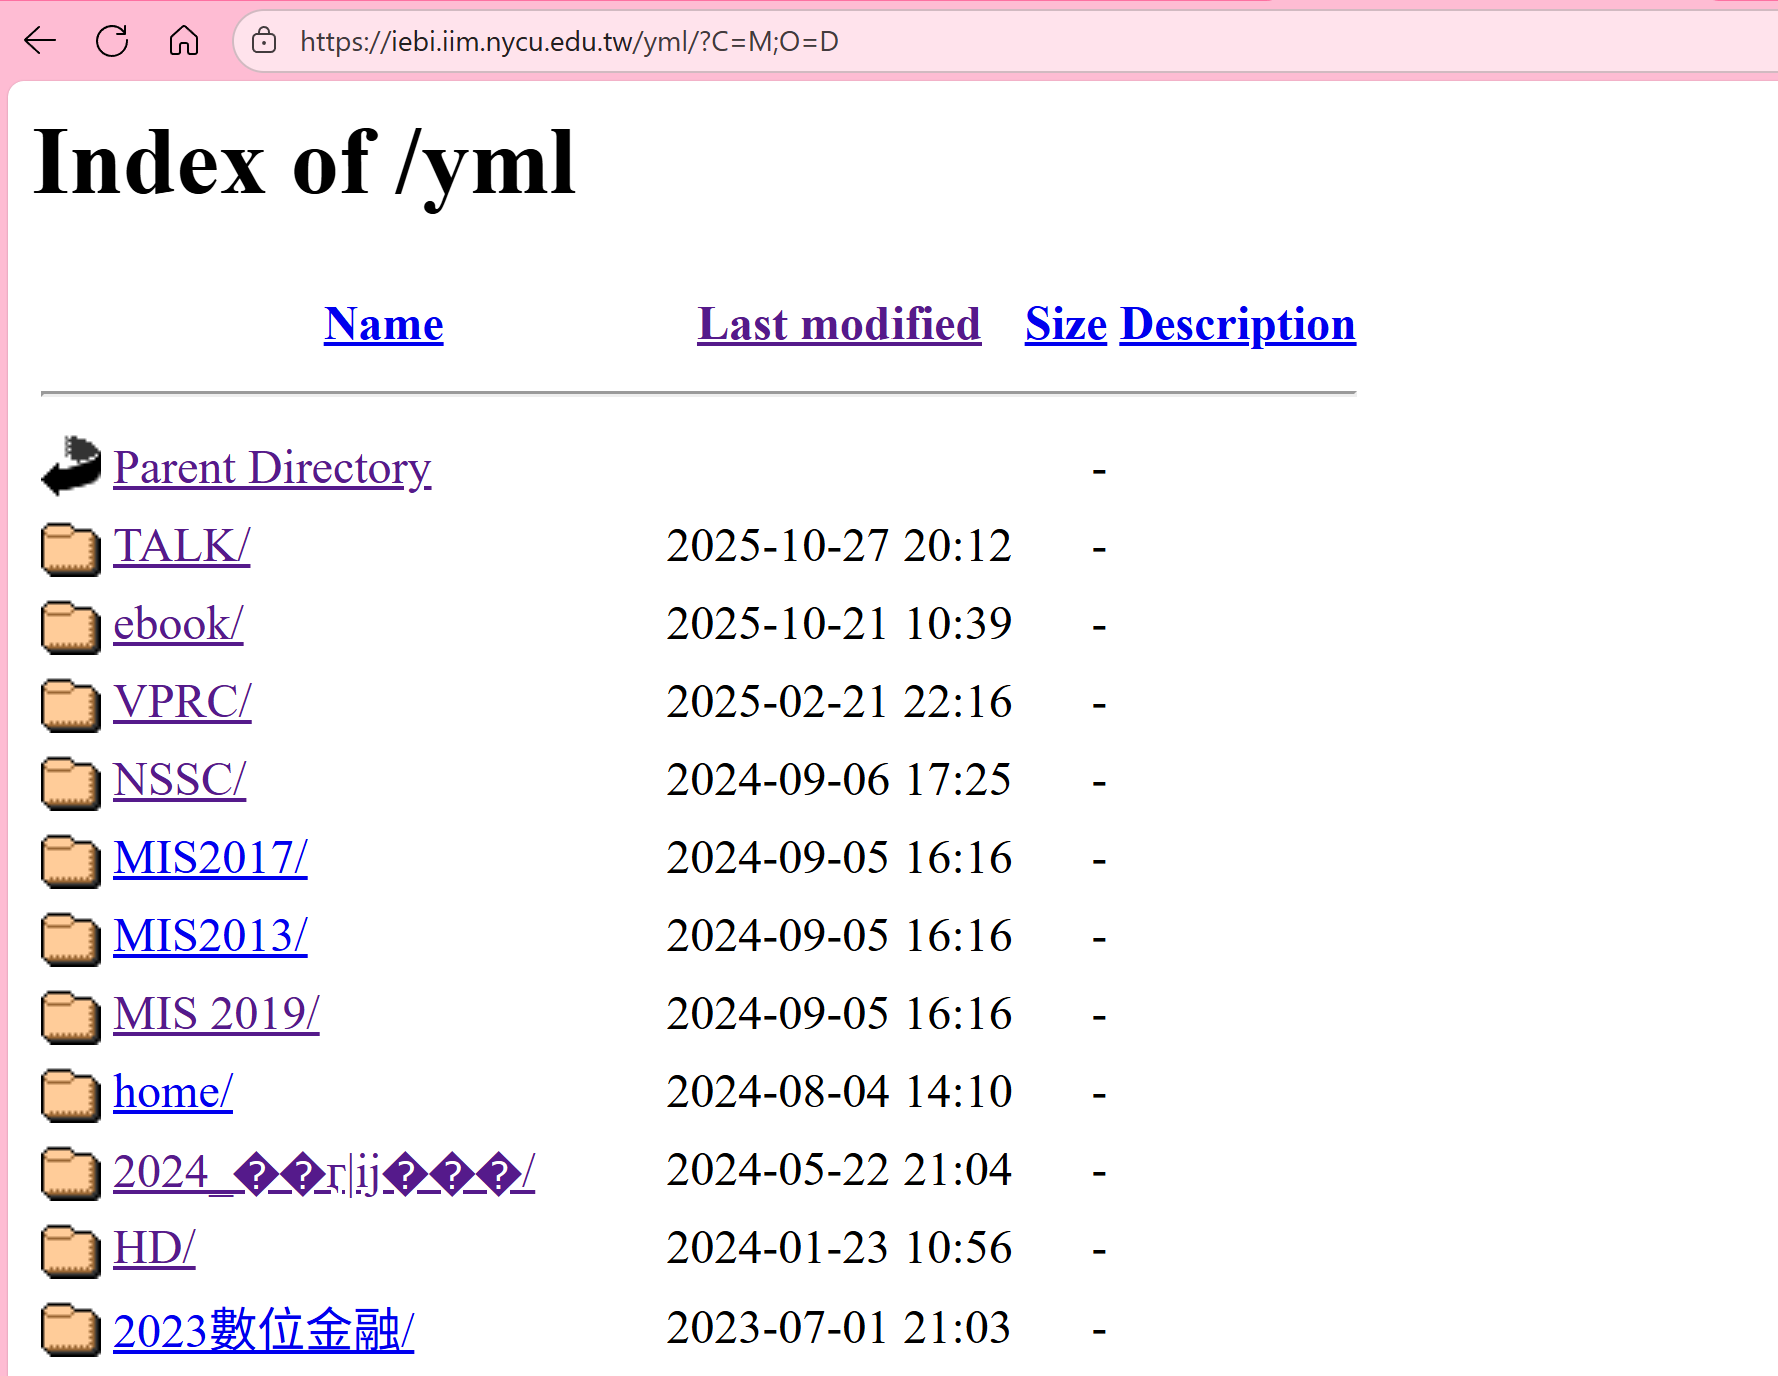Click the folder icon beside TALK/
Screen dimensions: 1778x1376
[71, 549]
